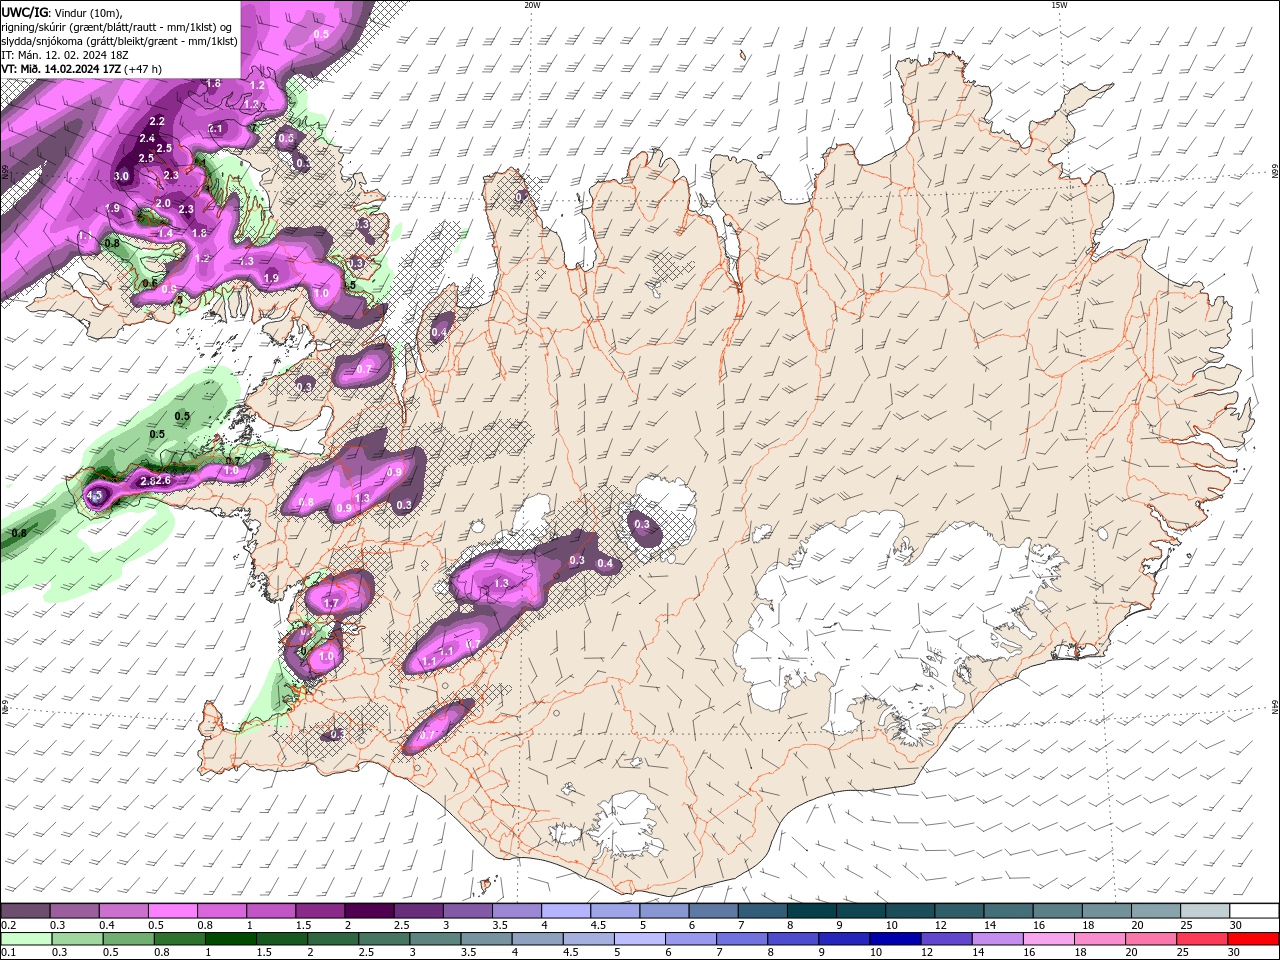1280x960 pixels.
Task: Click the dark green 1 swatch in lower legend row
Action: click(230, 939)
